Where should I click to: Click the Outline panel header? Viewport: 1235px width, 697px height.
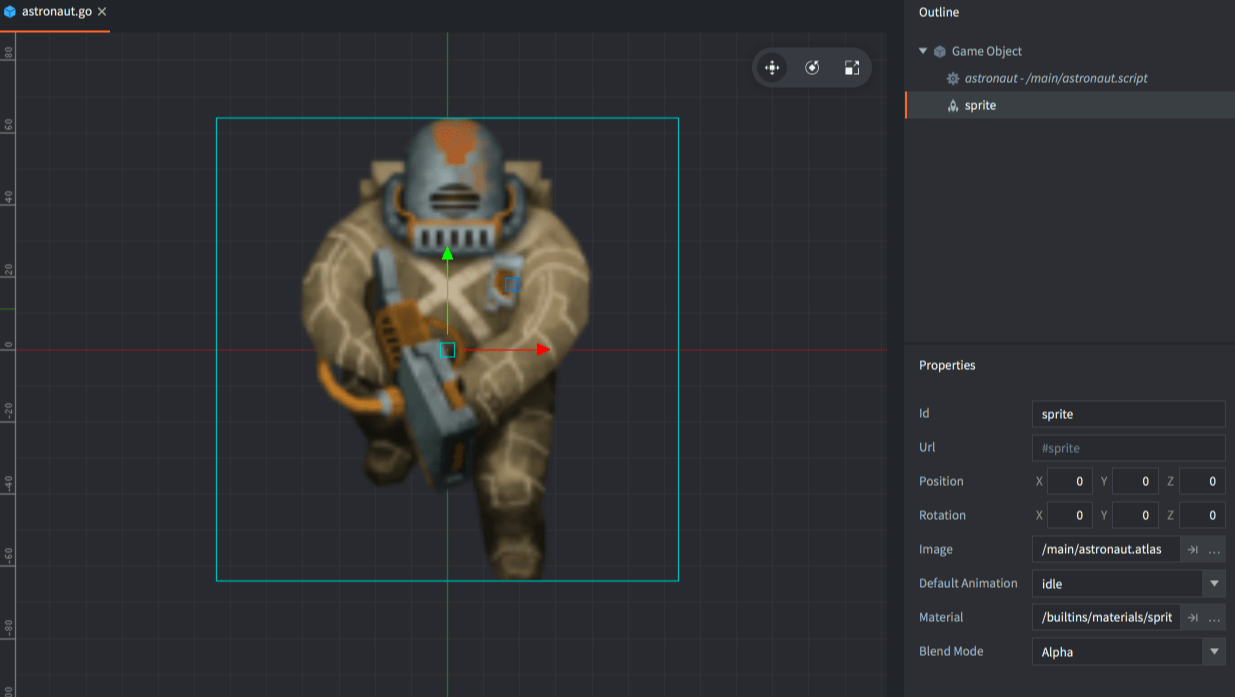[x=939, y=13]
